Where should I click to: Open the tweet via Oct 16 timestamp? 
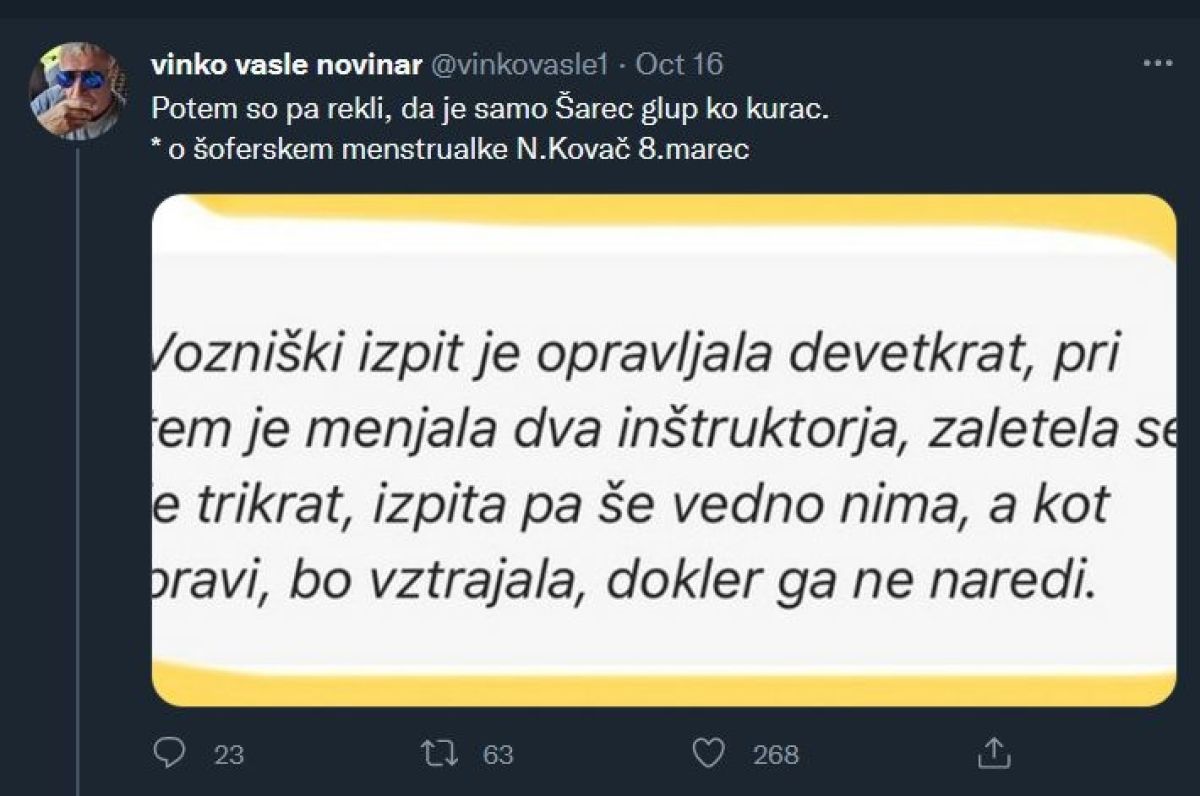tap(679, 64)
